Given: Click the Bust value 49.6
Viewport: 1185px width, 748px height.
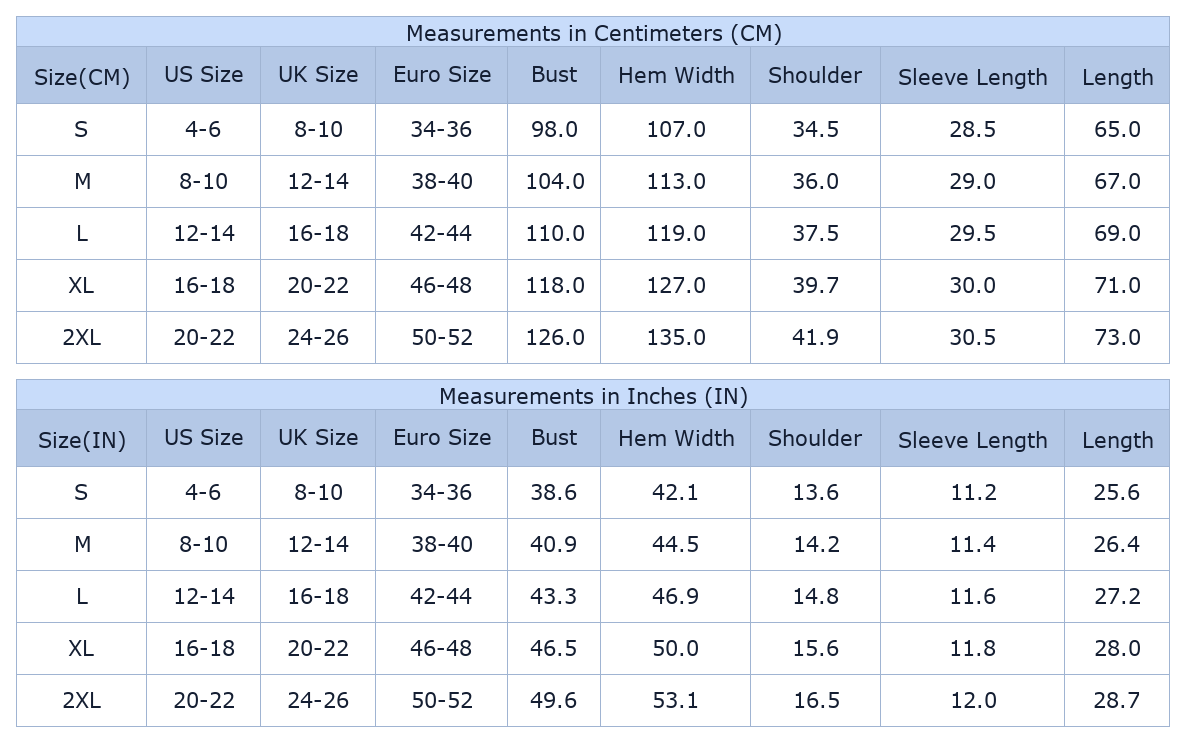Looking at the screenshot, I should 554,701.
